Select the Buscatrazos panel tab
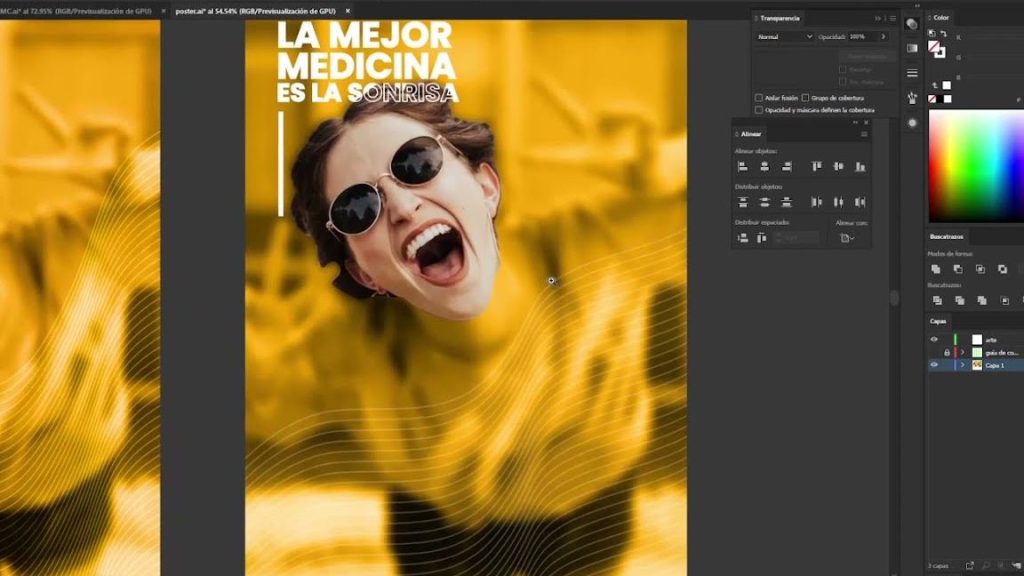This screenshot has width=1024, height=576. (947, 237)
